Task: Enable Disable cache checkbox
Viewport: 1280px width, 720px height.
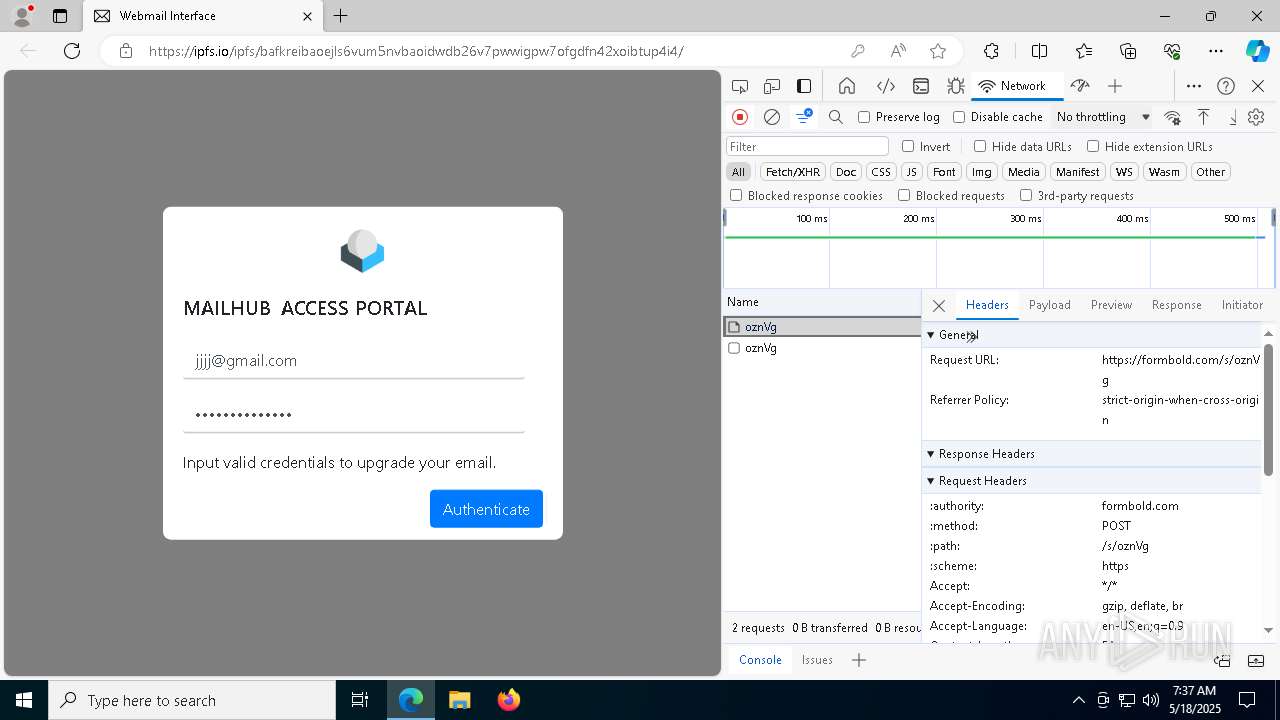Action: tap(959, 117)
